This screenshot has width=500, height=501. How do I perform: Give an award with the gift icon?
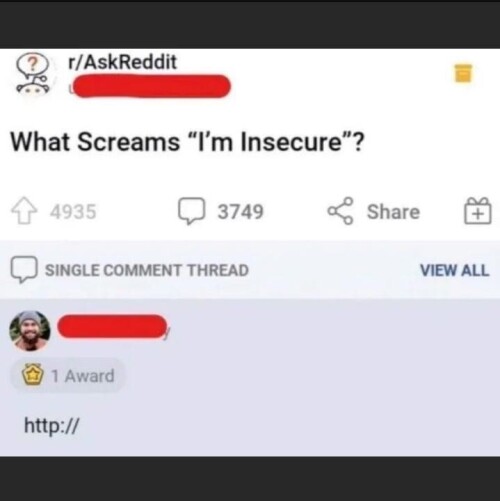[478, 211]
